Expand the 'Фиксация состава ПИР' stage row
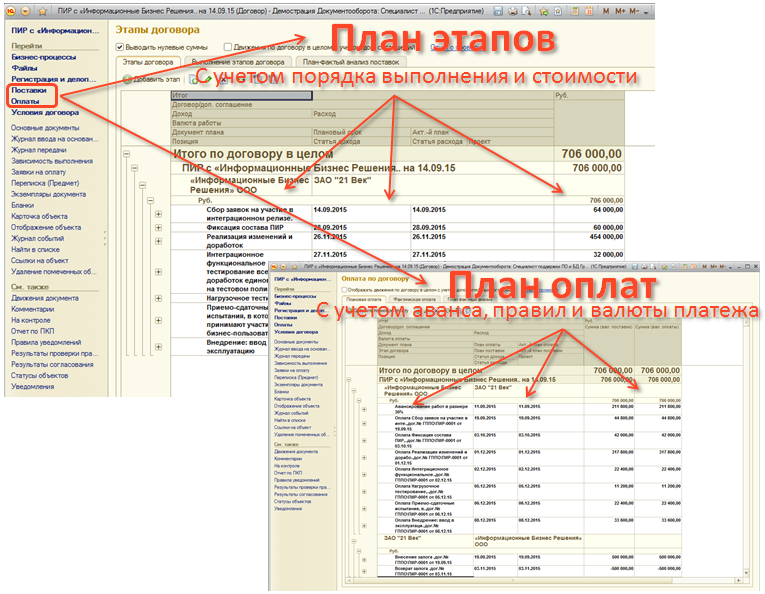Image resolution: width=765 pixels, height=594 pixels. [158, 228]
